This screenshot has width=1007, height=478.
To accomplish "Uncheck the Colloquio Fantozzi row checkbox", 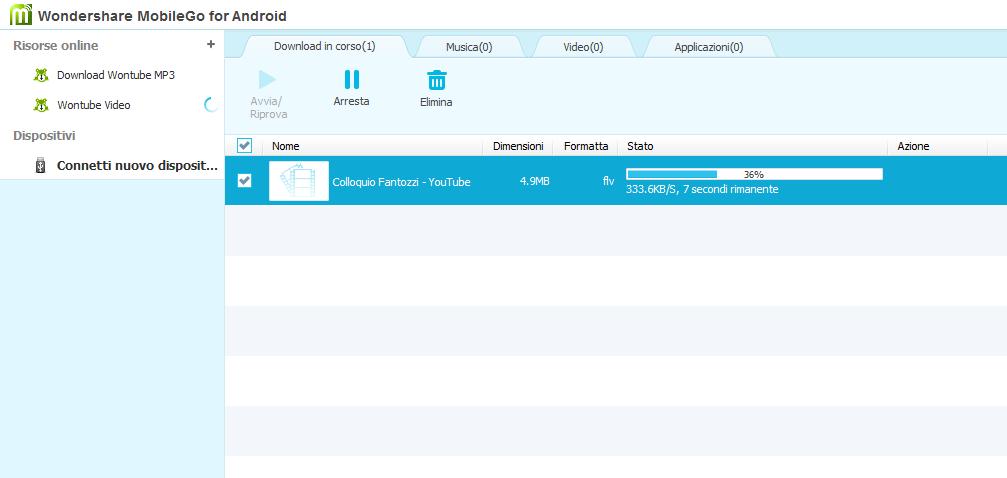I will point(244,181).
